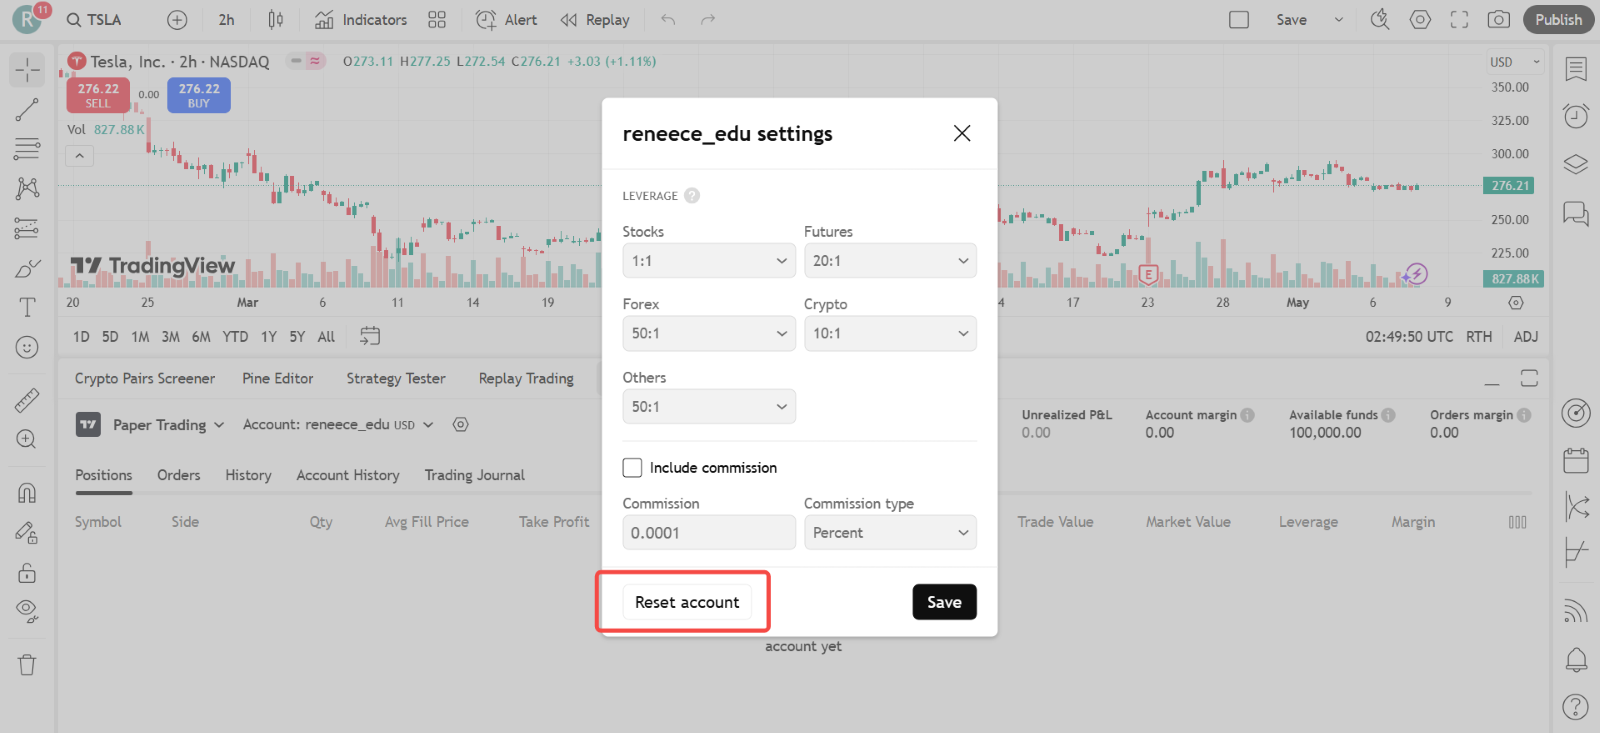Enable the Include commission checkbox
The height and width of the screenshot is (733, 1600).
click(632, 468)
